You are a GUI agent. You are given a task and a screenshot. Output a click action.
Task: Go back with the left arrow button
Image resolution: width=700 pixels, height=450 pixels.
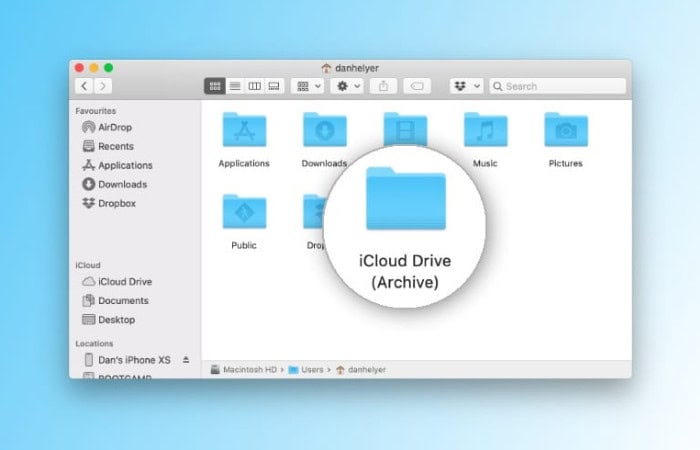click(x=84, y=86)
